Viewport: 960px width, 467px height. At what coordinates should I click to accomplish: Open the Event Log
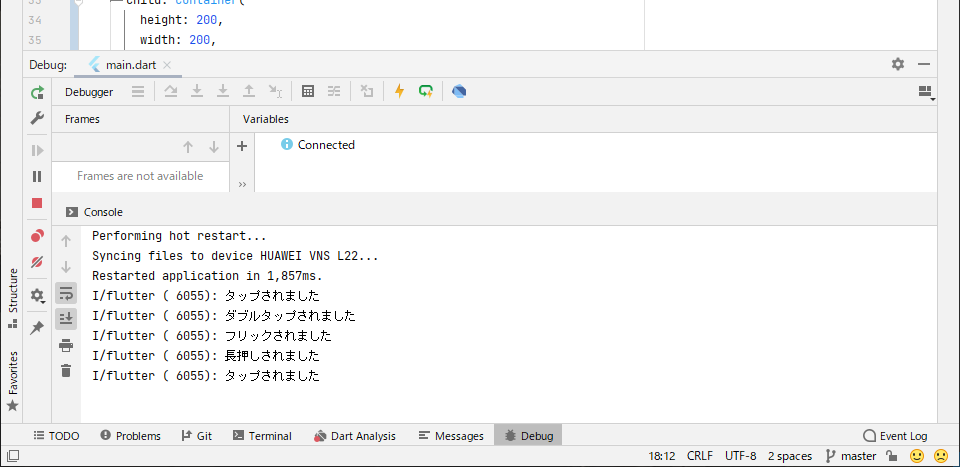tap(895, 436)
